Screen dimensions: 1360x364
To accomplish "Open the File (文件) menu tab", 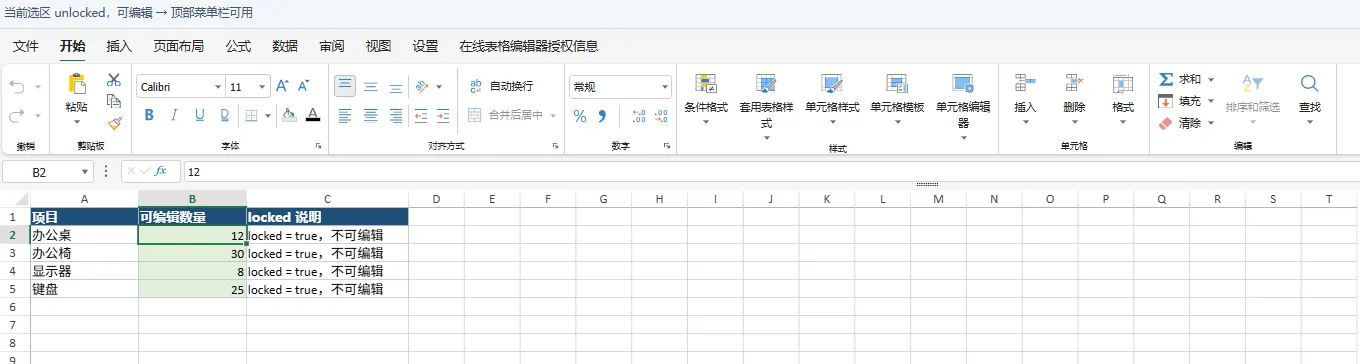I will pos(26,46).
